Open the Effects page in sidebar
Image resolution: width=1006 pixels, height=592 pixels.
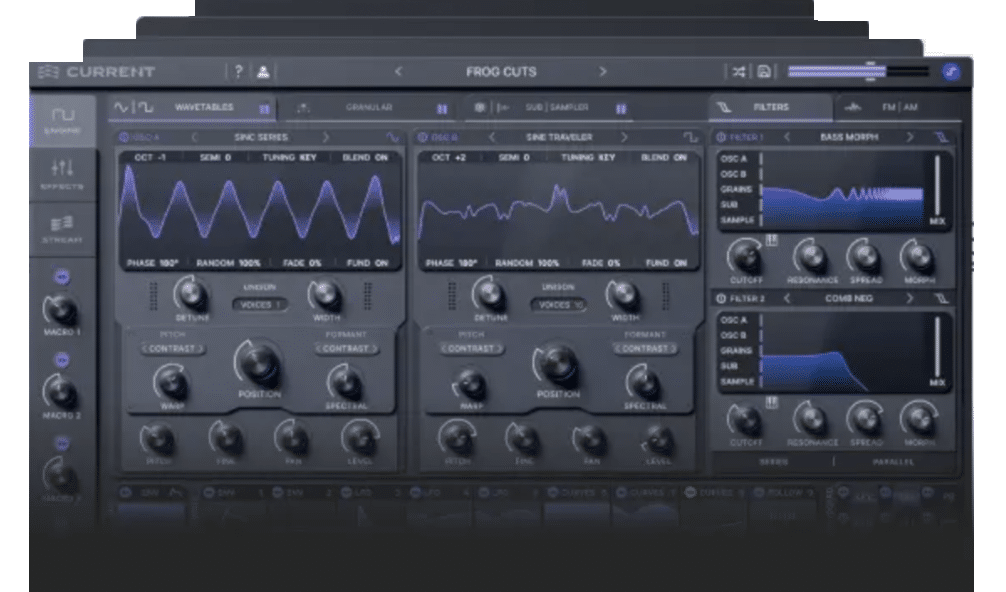pyautogui.click(x=62, y=174)
